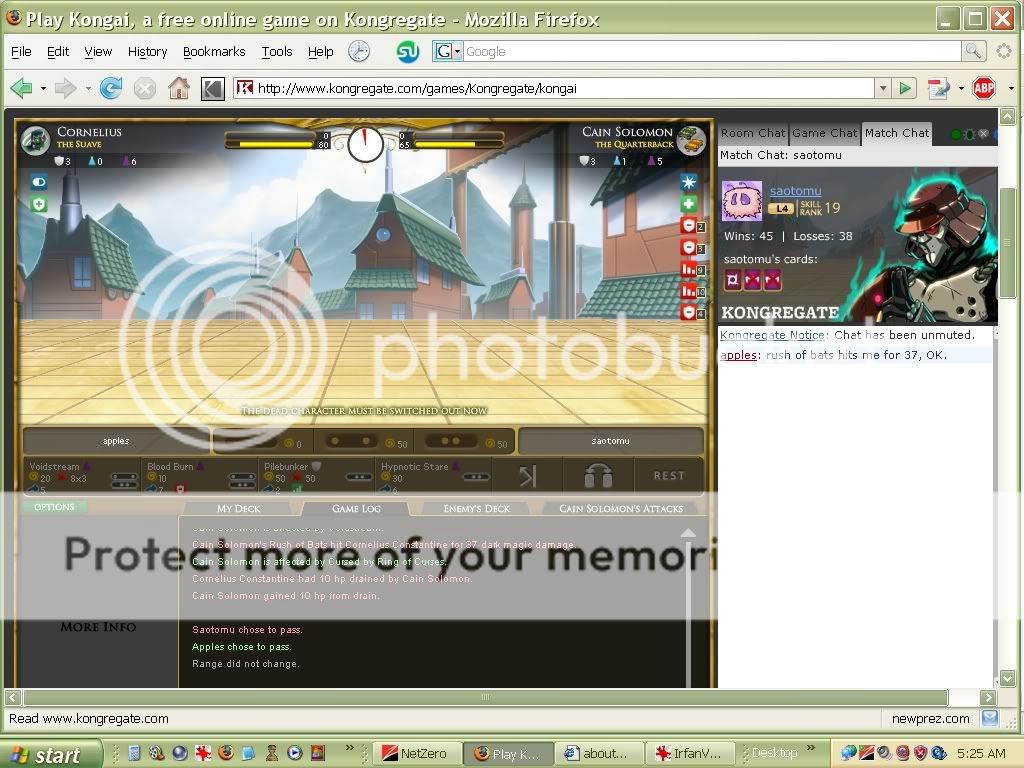The height and width of the screenshot is (768, 1024).
Task: Open the Edit menu
Action: [x=57, y=52]
